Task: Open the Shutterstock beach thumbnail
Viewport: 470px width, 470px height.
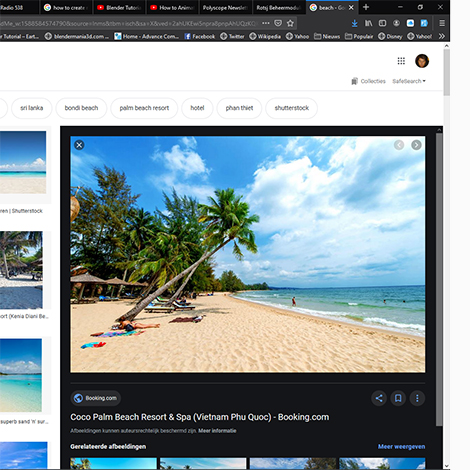Action: click(23, 162)
